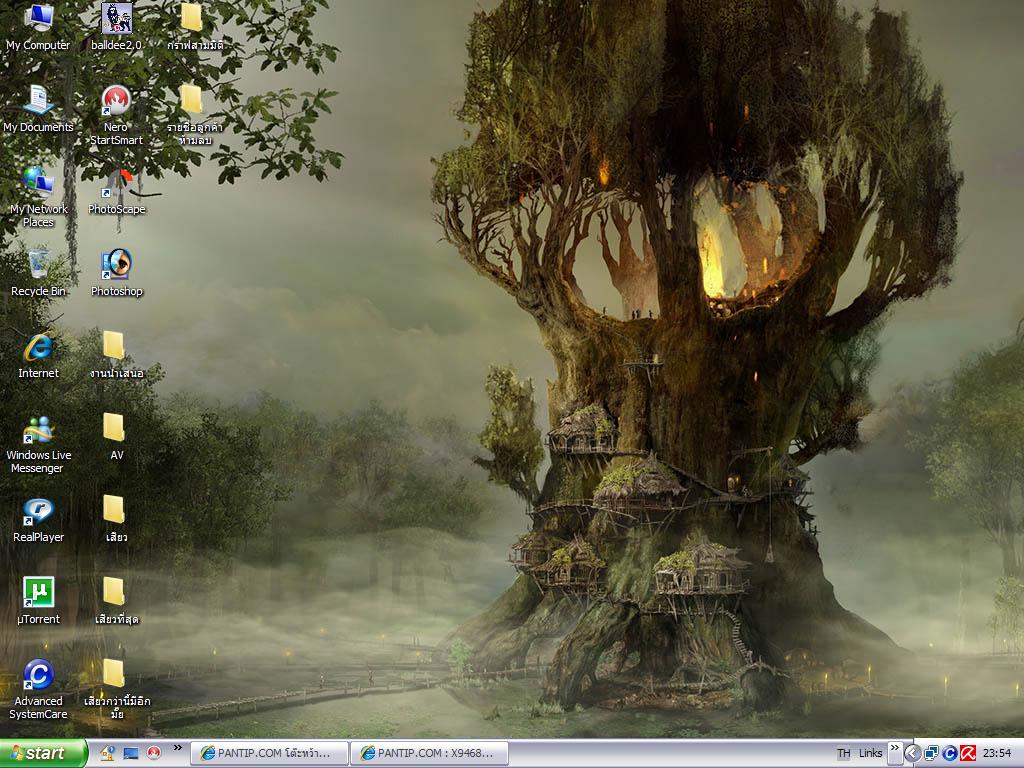Screen dimensions: 1024x768
Task: Click the first quick launch icon beside Start
Action: pos(108,753)
